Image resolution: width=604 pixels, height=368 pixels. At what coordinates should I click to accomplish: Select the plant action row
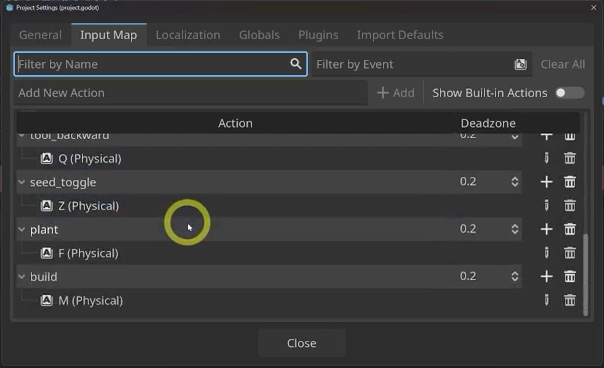(x=269, y=229)
